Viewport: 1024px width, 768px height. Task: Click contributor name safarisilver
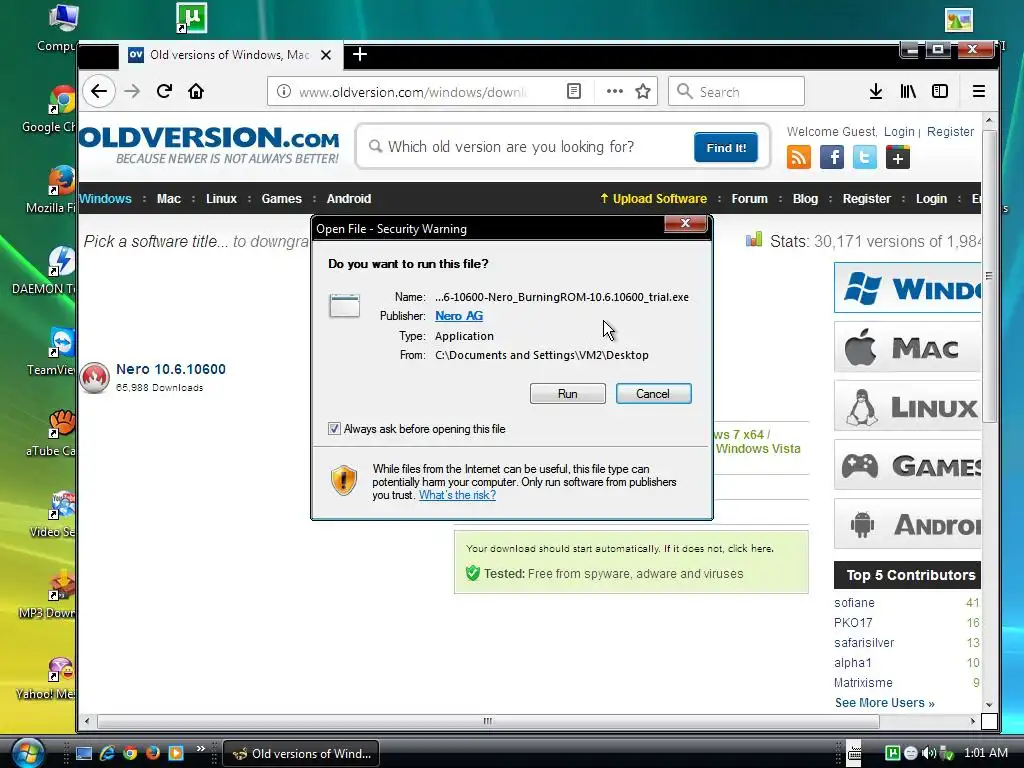pos(864,643)
